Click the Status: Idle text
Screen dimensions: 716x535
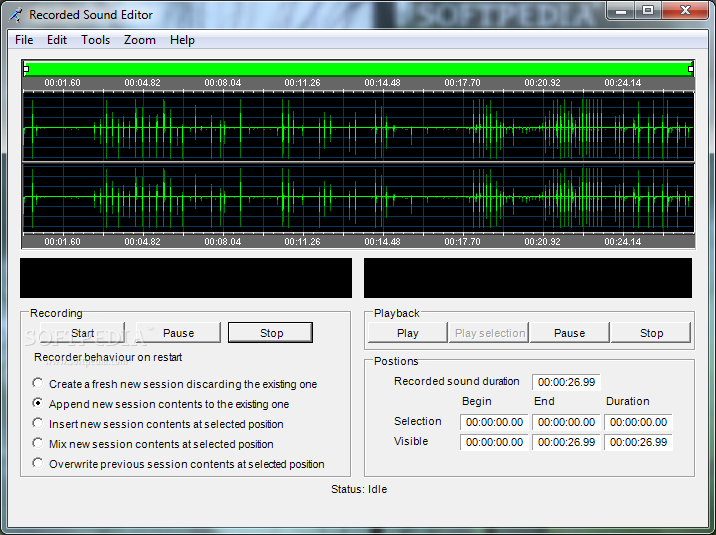359,489
